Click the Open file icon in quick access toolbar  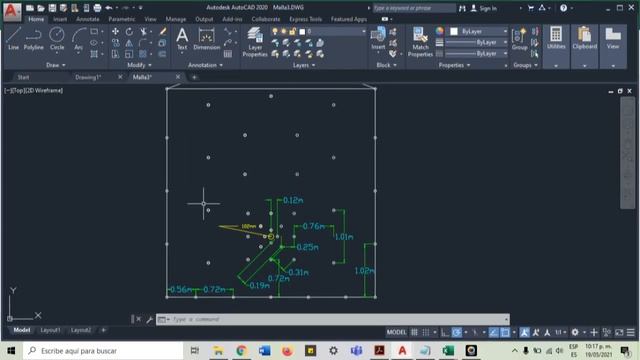[x=41, y=8]
